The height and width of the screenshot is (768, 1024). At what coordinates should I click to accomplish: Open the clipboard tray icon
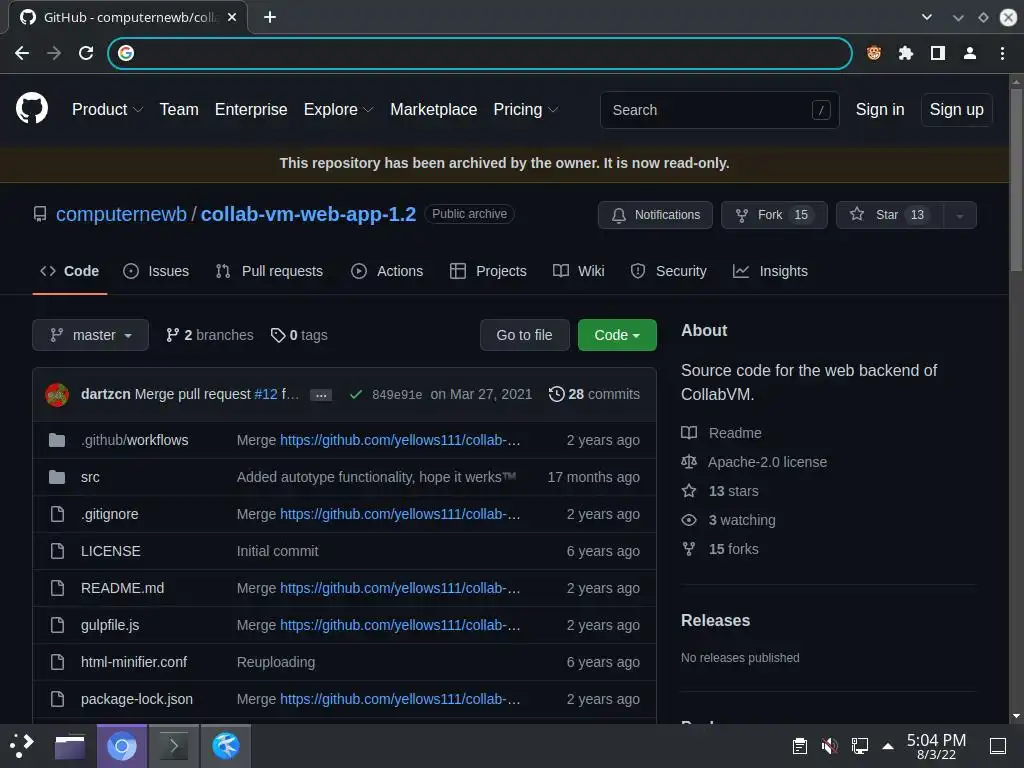pyautogui.click(x=800, y=746)
